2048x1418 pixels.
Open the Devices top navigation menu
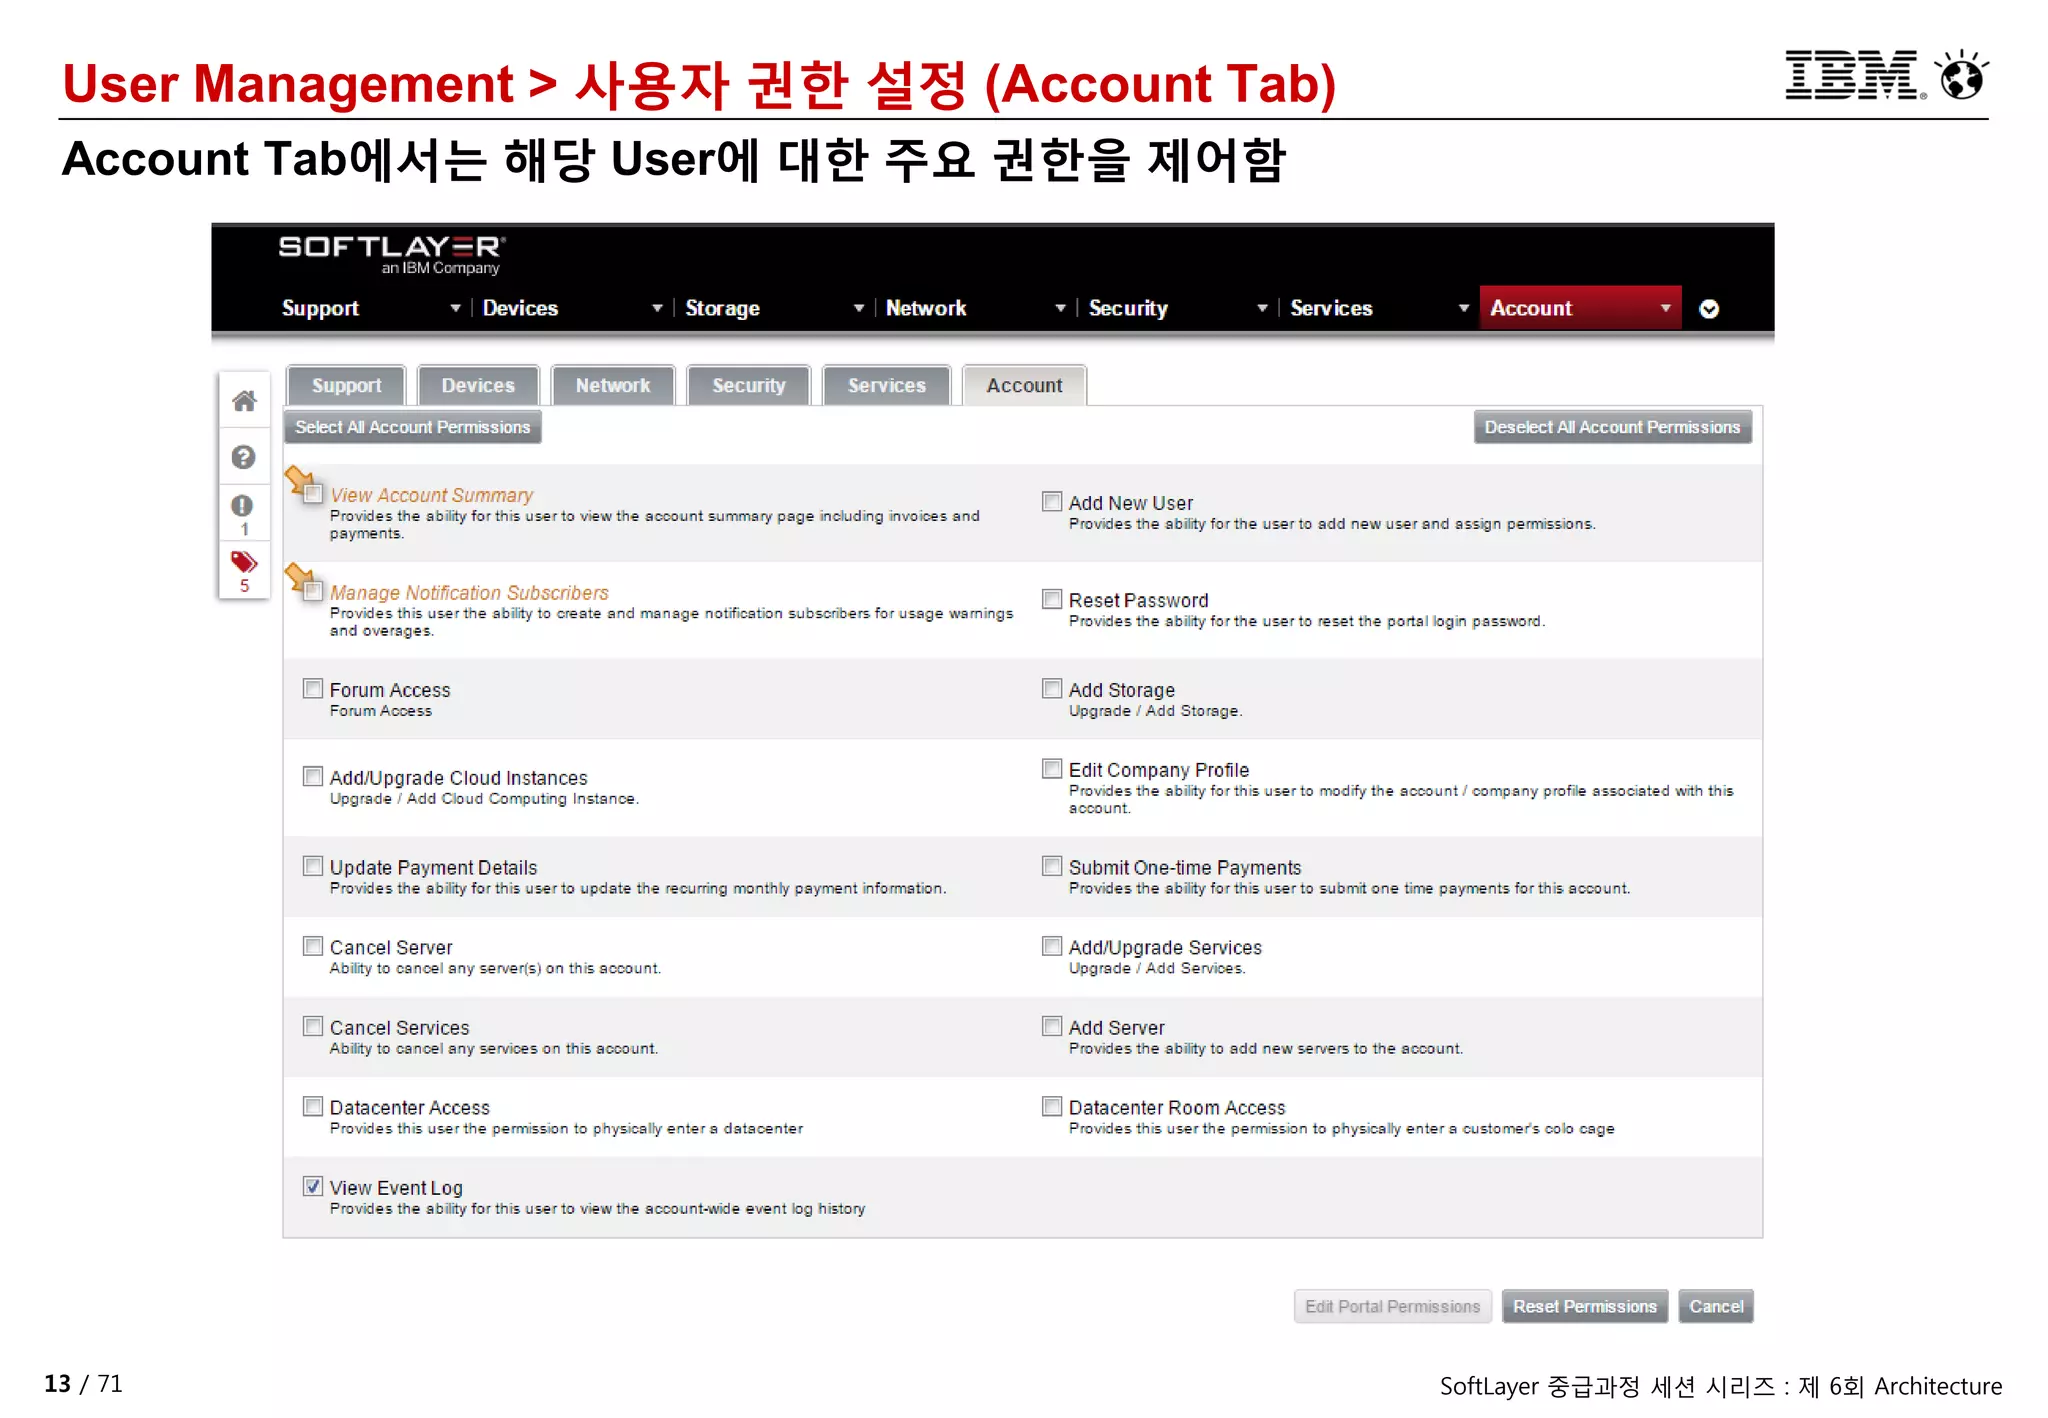point(520,308)
